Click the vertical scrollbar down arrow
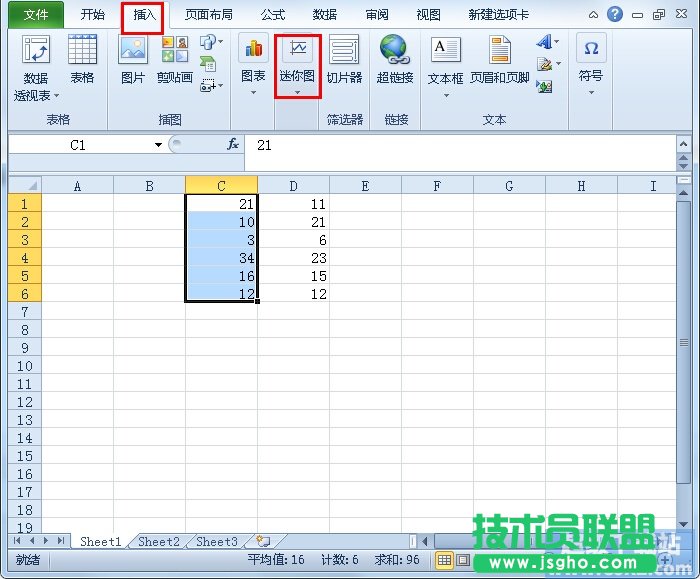 coord(683,524)
